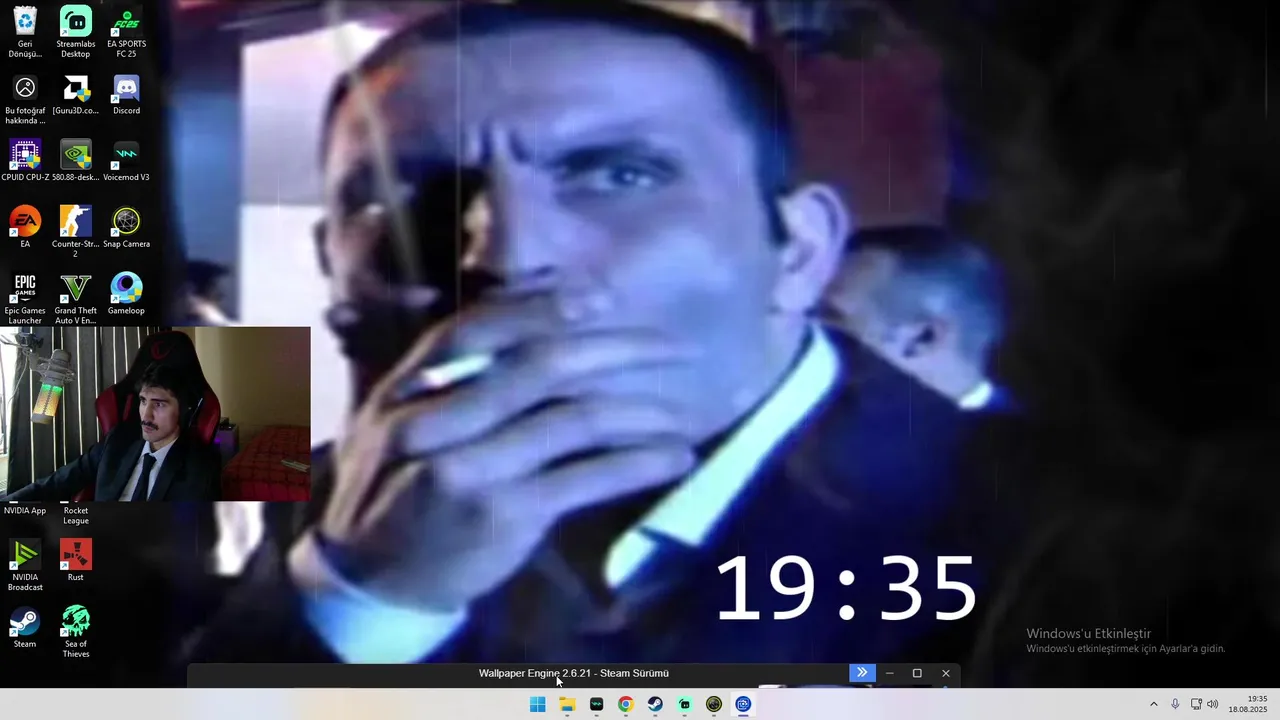
Task: Select the active Wallpaper Engine taskbar icon
Action: pos(743,704)
